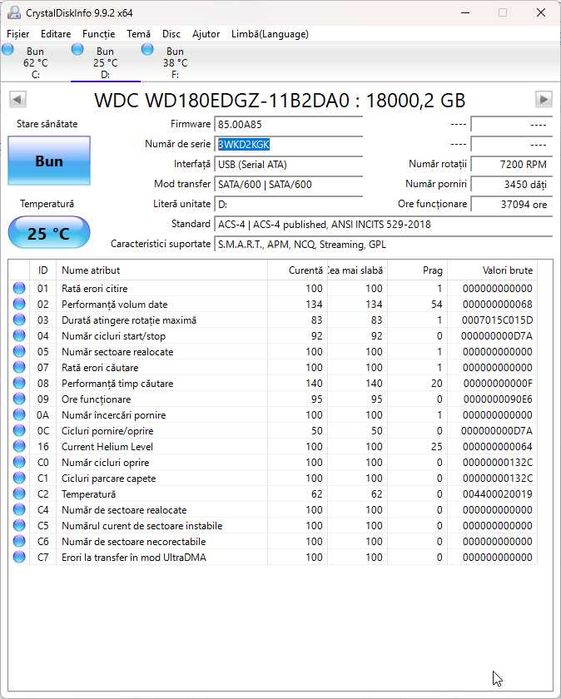Screen dimensions: 561x699
Task: Click status orb for 04 Număr cicluri start/stop
Action: coord(19,336)
